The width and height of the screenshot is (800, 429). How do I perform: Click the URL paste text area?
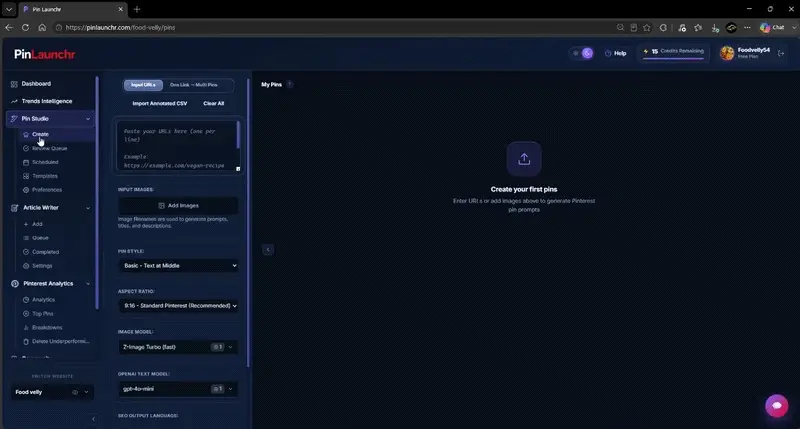tap(177, 146)
